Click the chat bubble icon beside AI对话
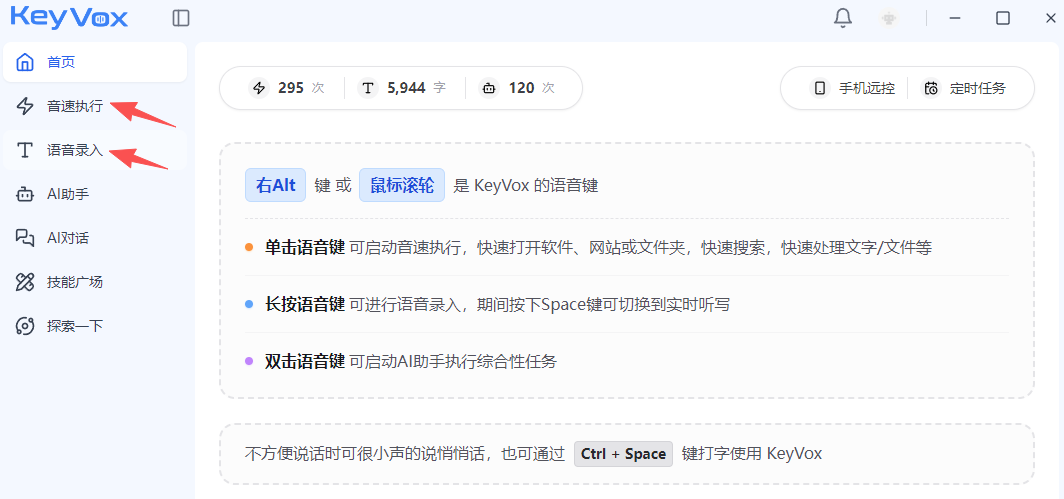 click(25, 238)
